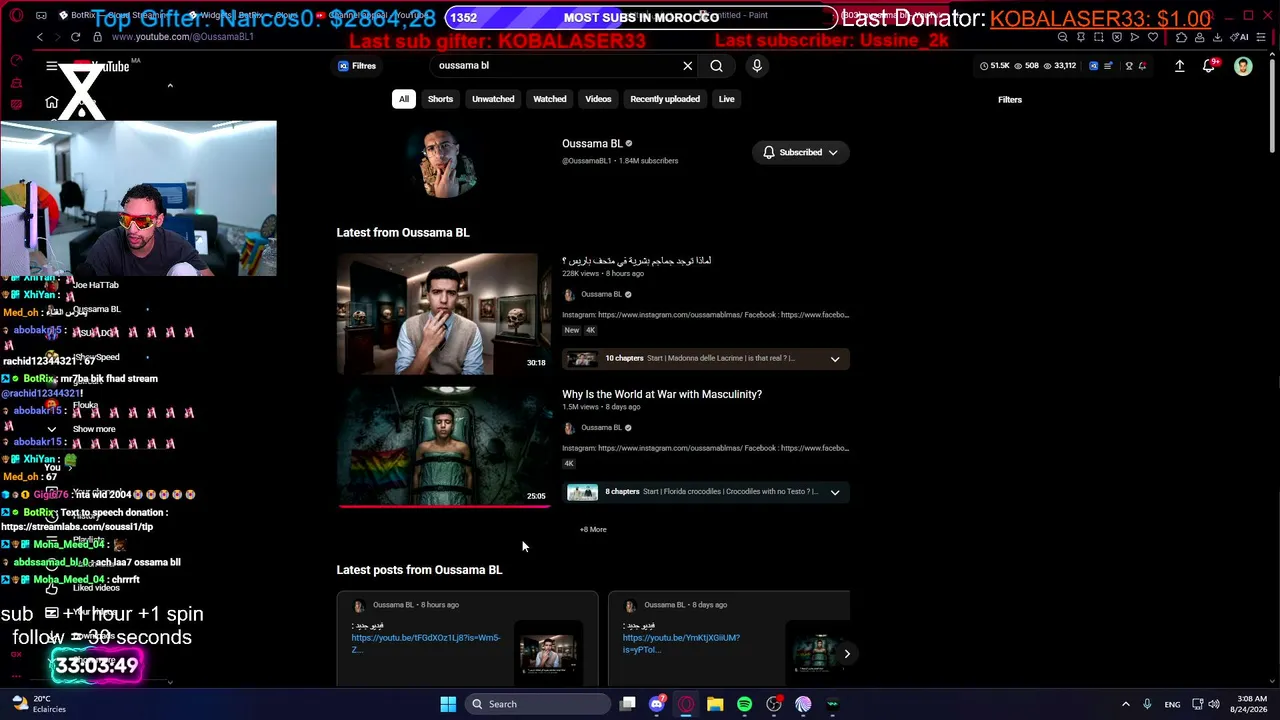Open the youtu.be link in the 8 days ago post
This screenshot has width=1280, height=720.
(681, 643)
